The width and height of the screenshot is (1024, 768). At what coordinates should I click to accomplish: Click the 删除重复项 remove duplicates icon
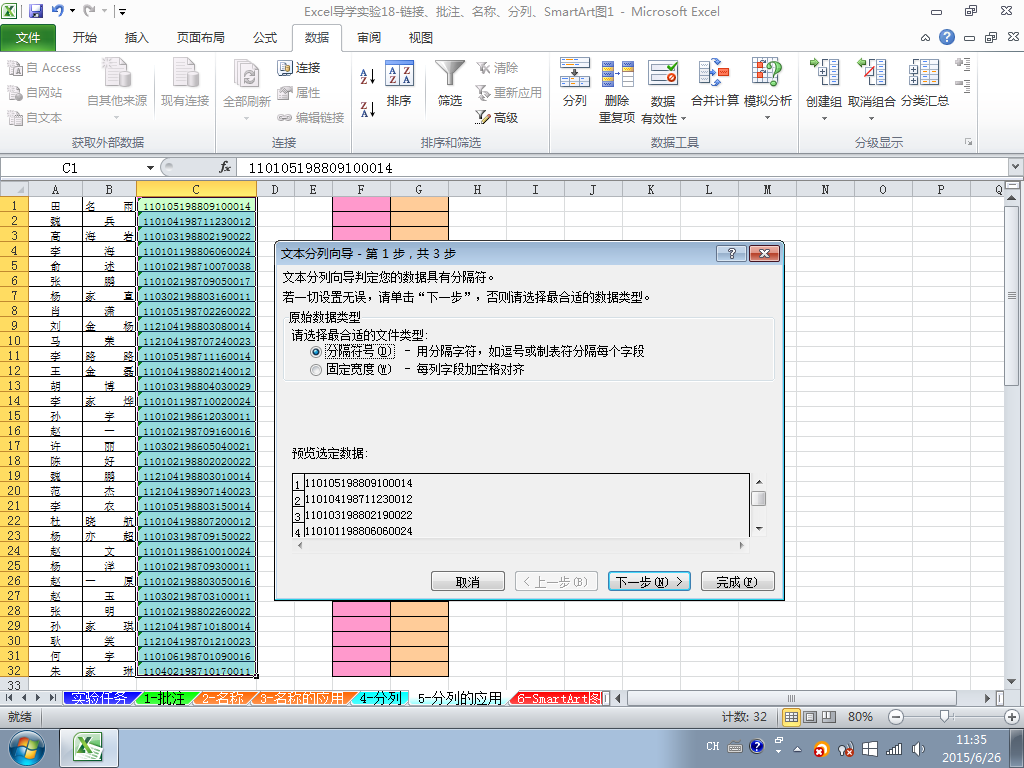pyautogui.click(x=617, y=73)
